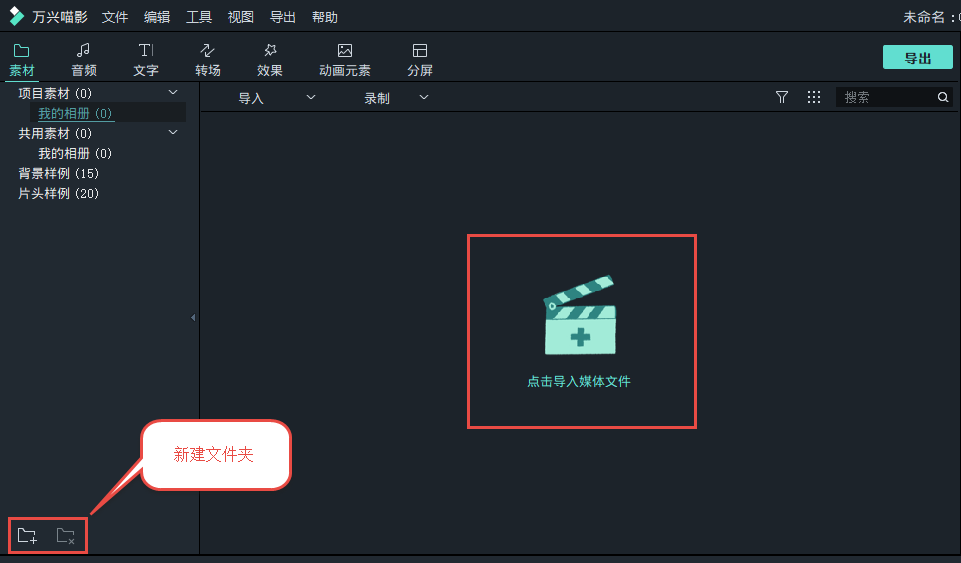
Task: Select 我的相册 (0) under 共用素材
Action: click(75, 153)
